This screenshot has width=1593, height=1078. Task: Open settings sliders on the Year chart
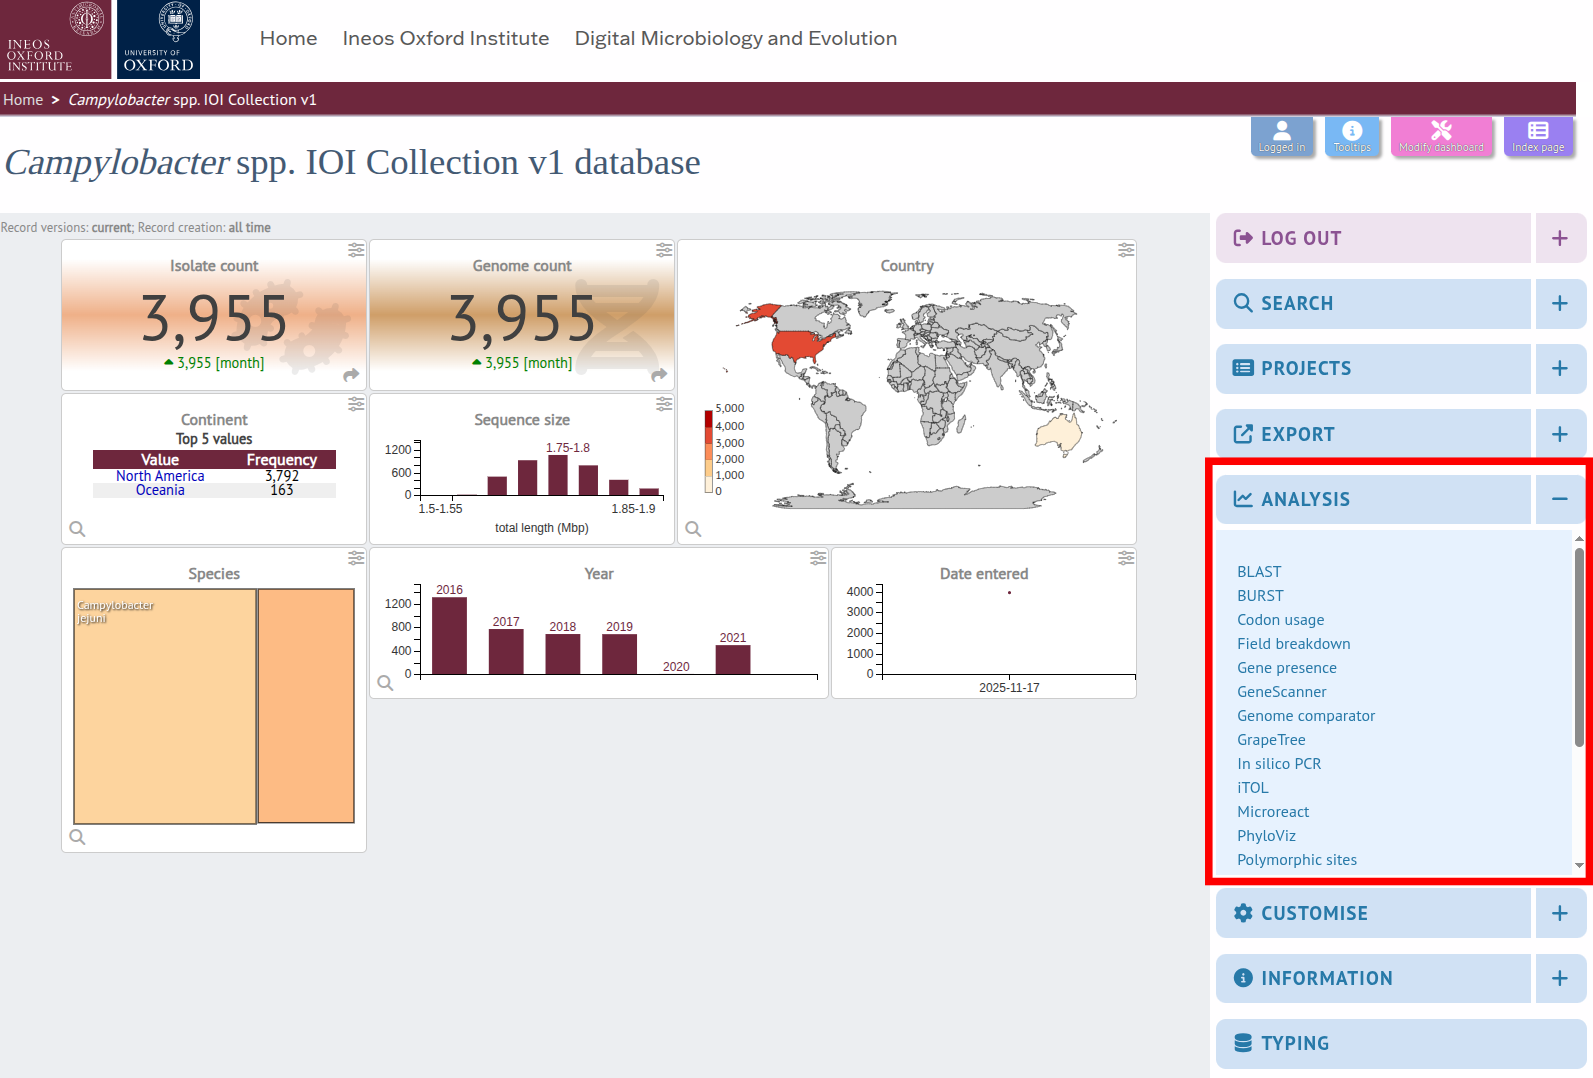(x=818, y=558)
